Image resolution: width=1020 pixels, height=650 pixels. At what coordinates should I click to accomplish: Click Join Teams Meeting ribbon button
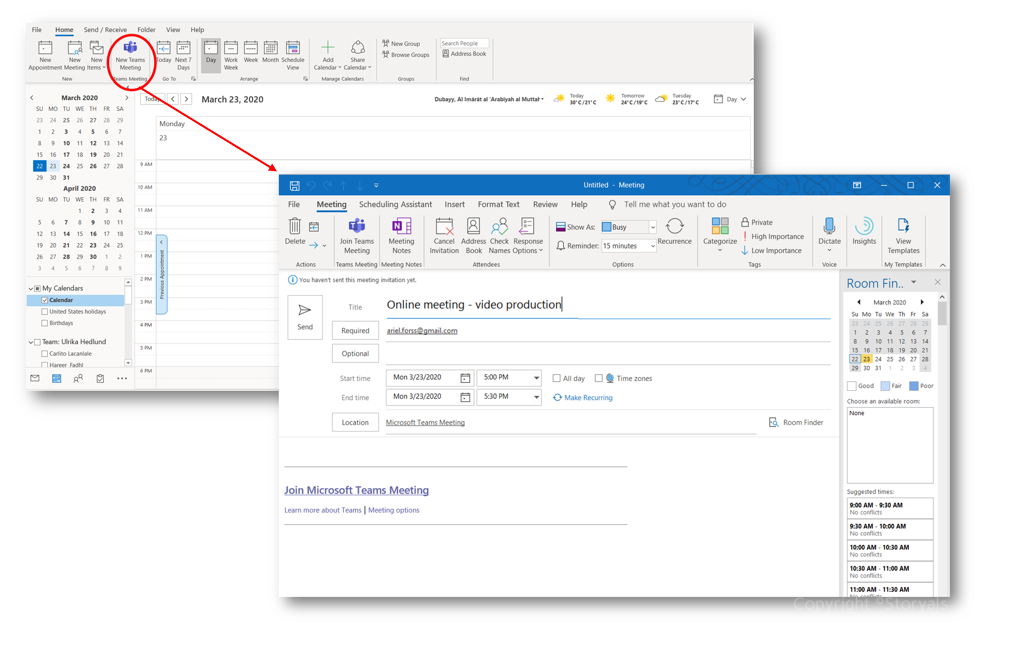[356, 236]
